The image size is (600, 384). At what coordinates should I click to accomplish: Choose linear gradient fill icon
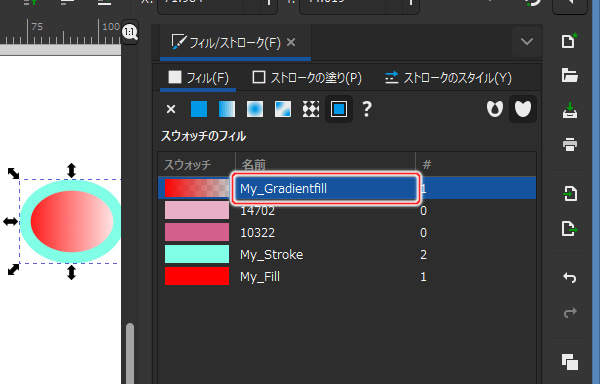pos(227,109)
